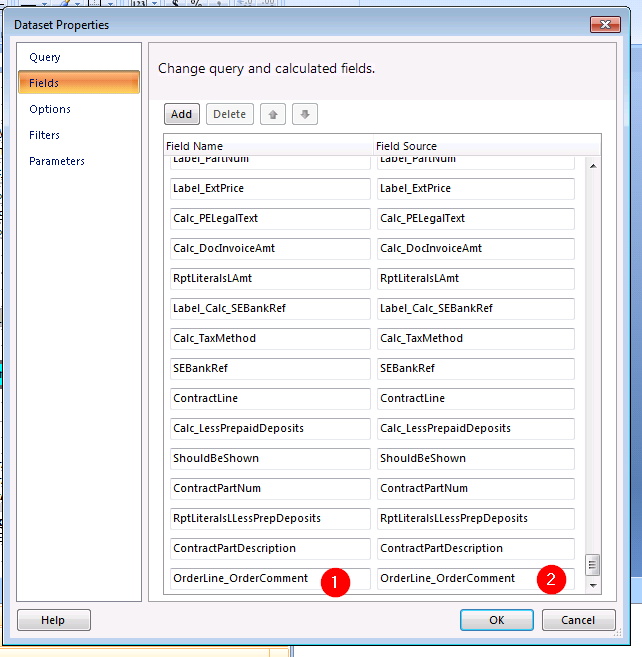Click the ShouldBeShown field name box

(x=270, y=459)
